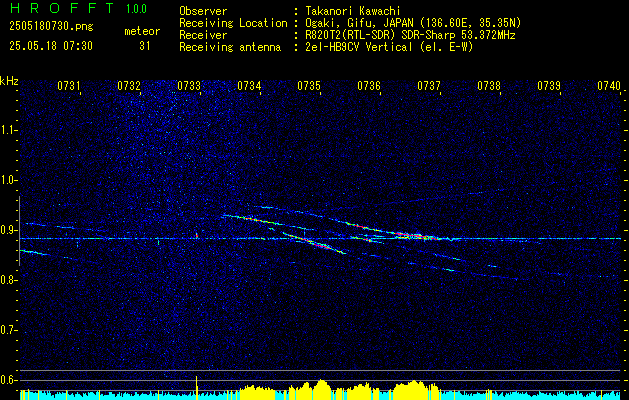This screenshot has width=629, height=400.
Task: Click the 0732 time marker
Action: pos(129,86)
